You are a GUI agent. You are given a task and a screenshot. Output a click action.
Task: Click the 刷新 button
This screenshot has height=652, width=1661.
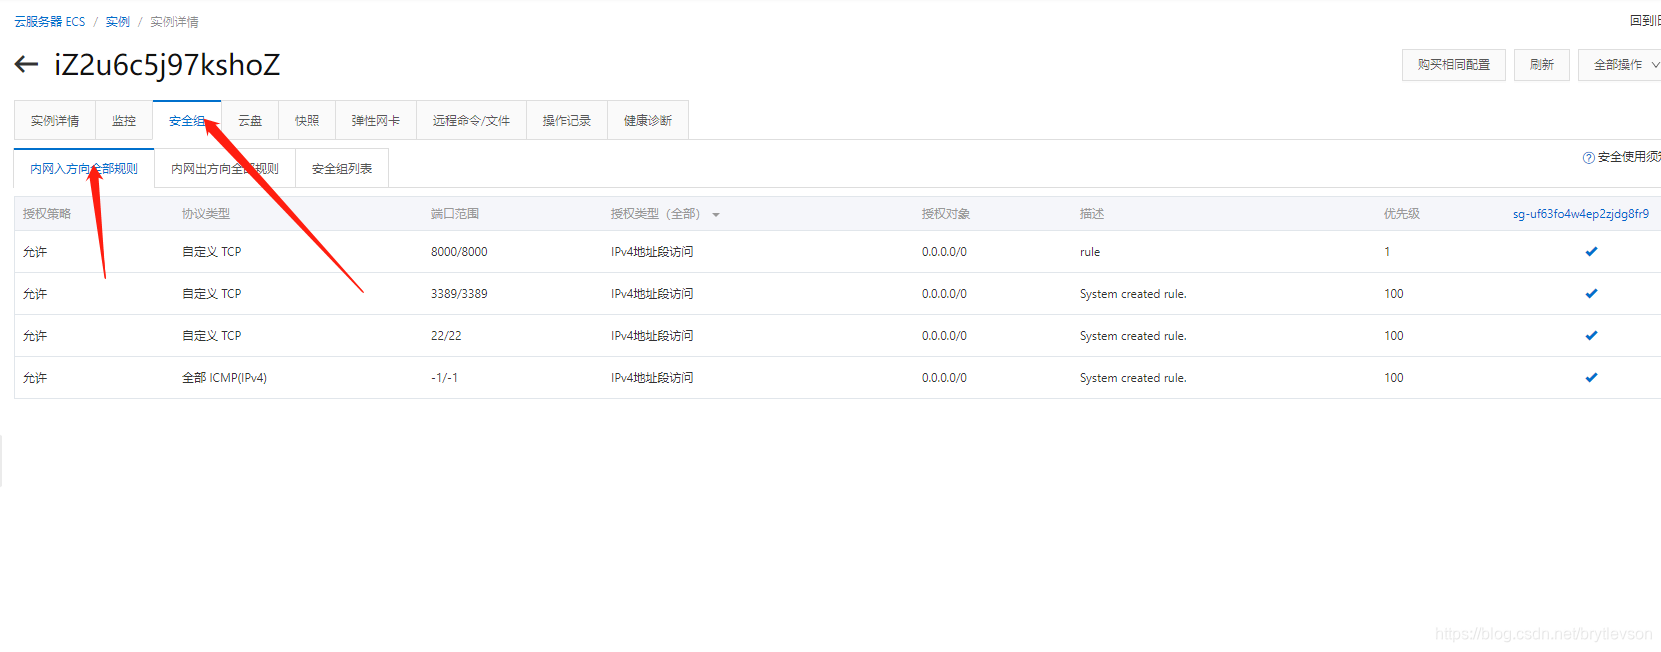[1542, 65]
